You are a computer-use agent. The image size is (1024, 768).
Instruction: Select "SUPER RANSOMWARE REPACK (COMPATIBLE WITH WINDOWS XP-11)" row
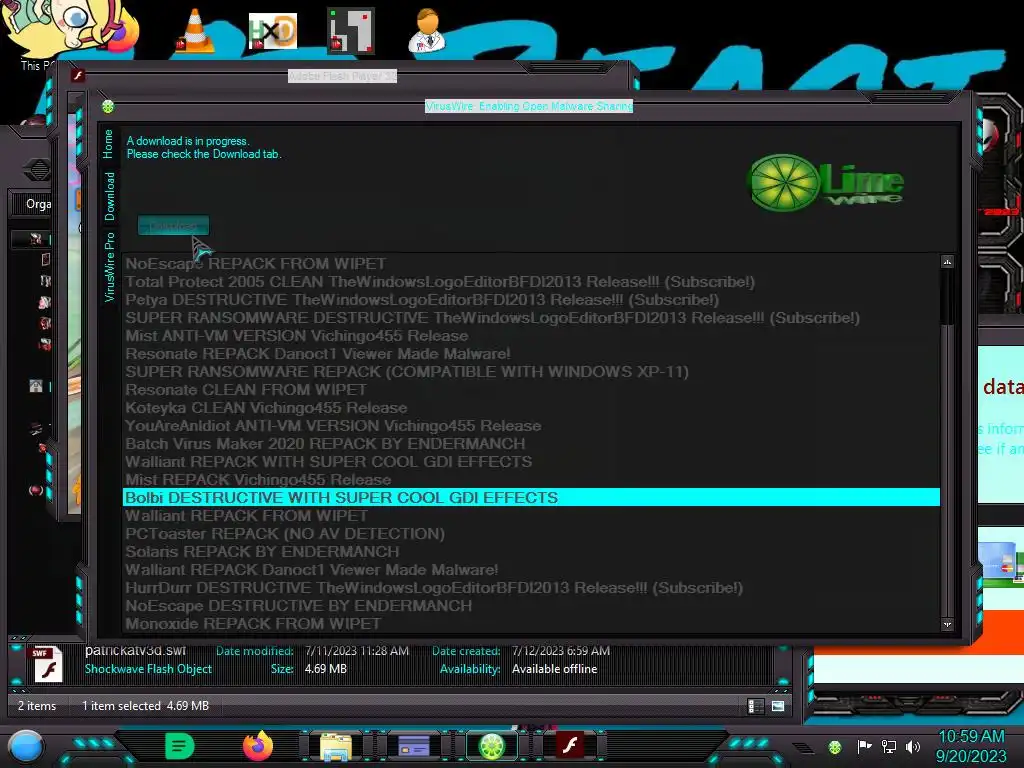pos(531,372)
